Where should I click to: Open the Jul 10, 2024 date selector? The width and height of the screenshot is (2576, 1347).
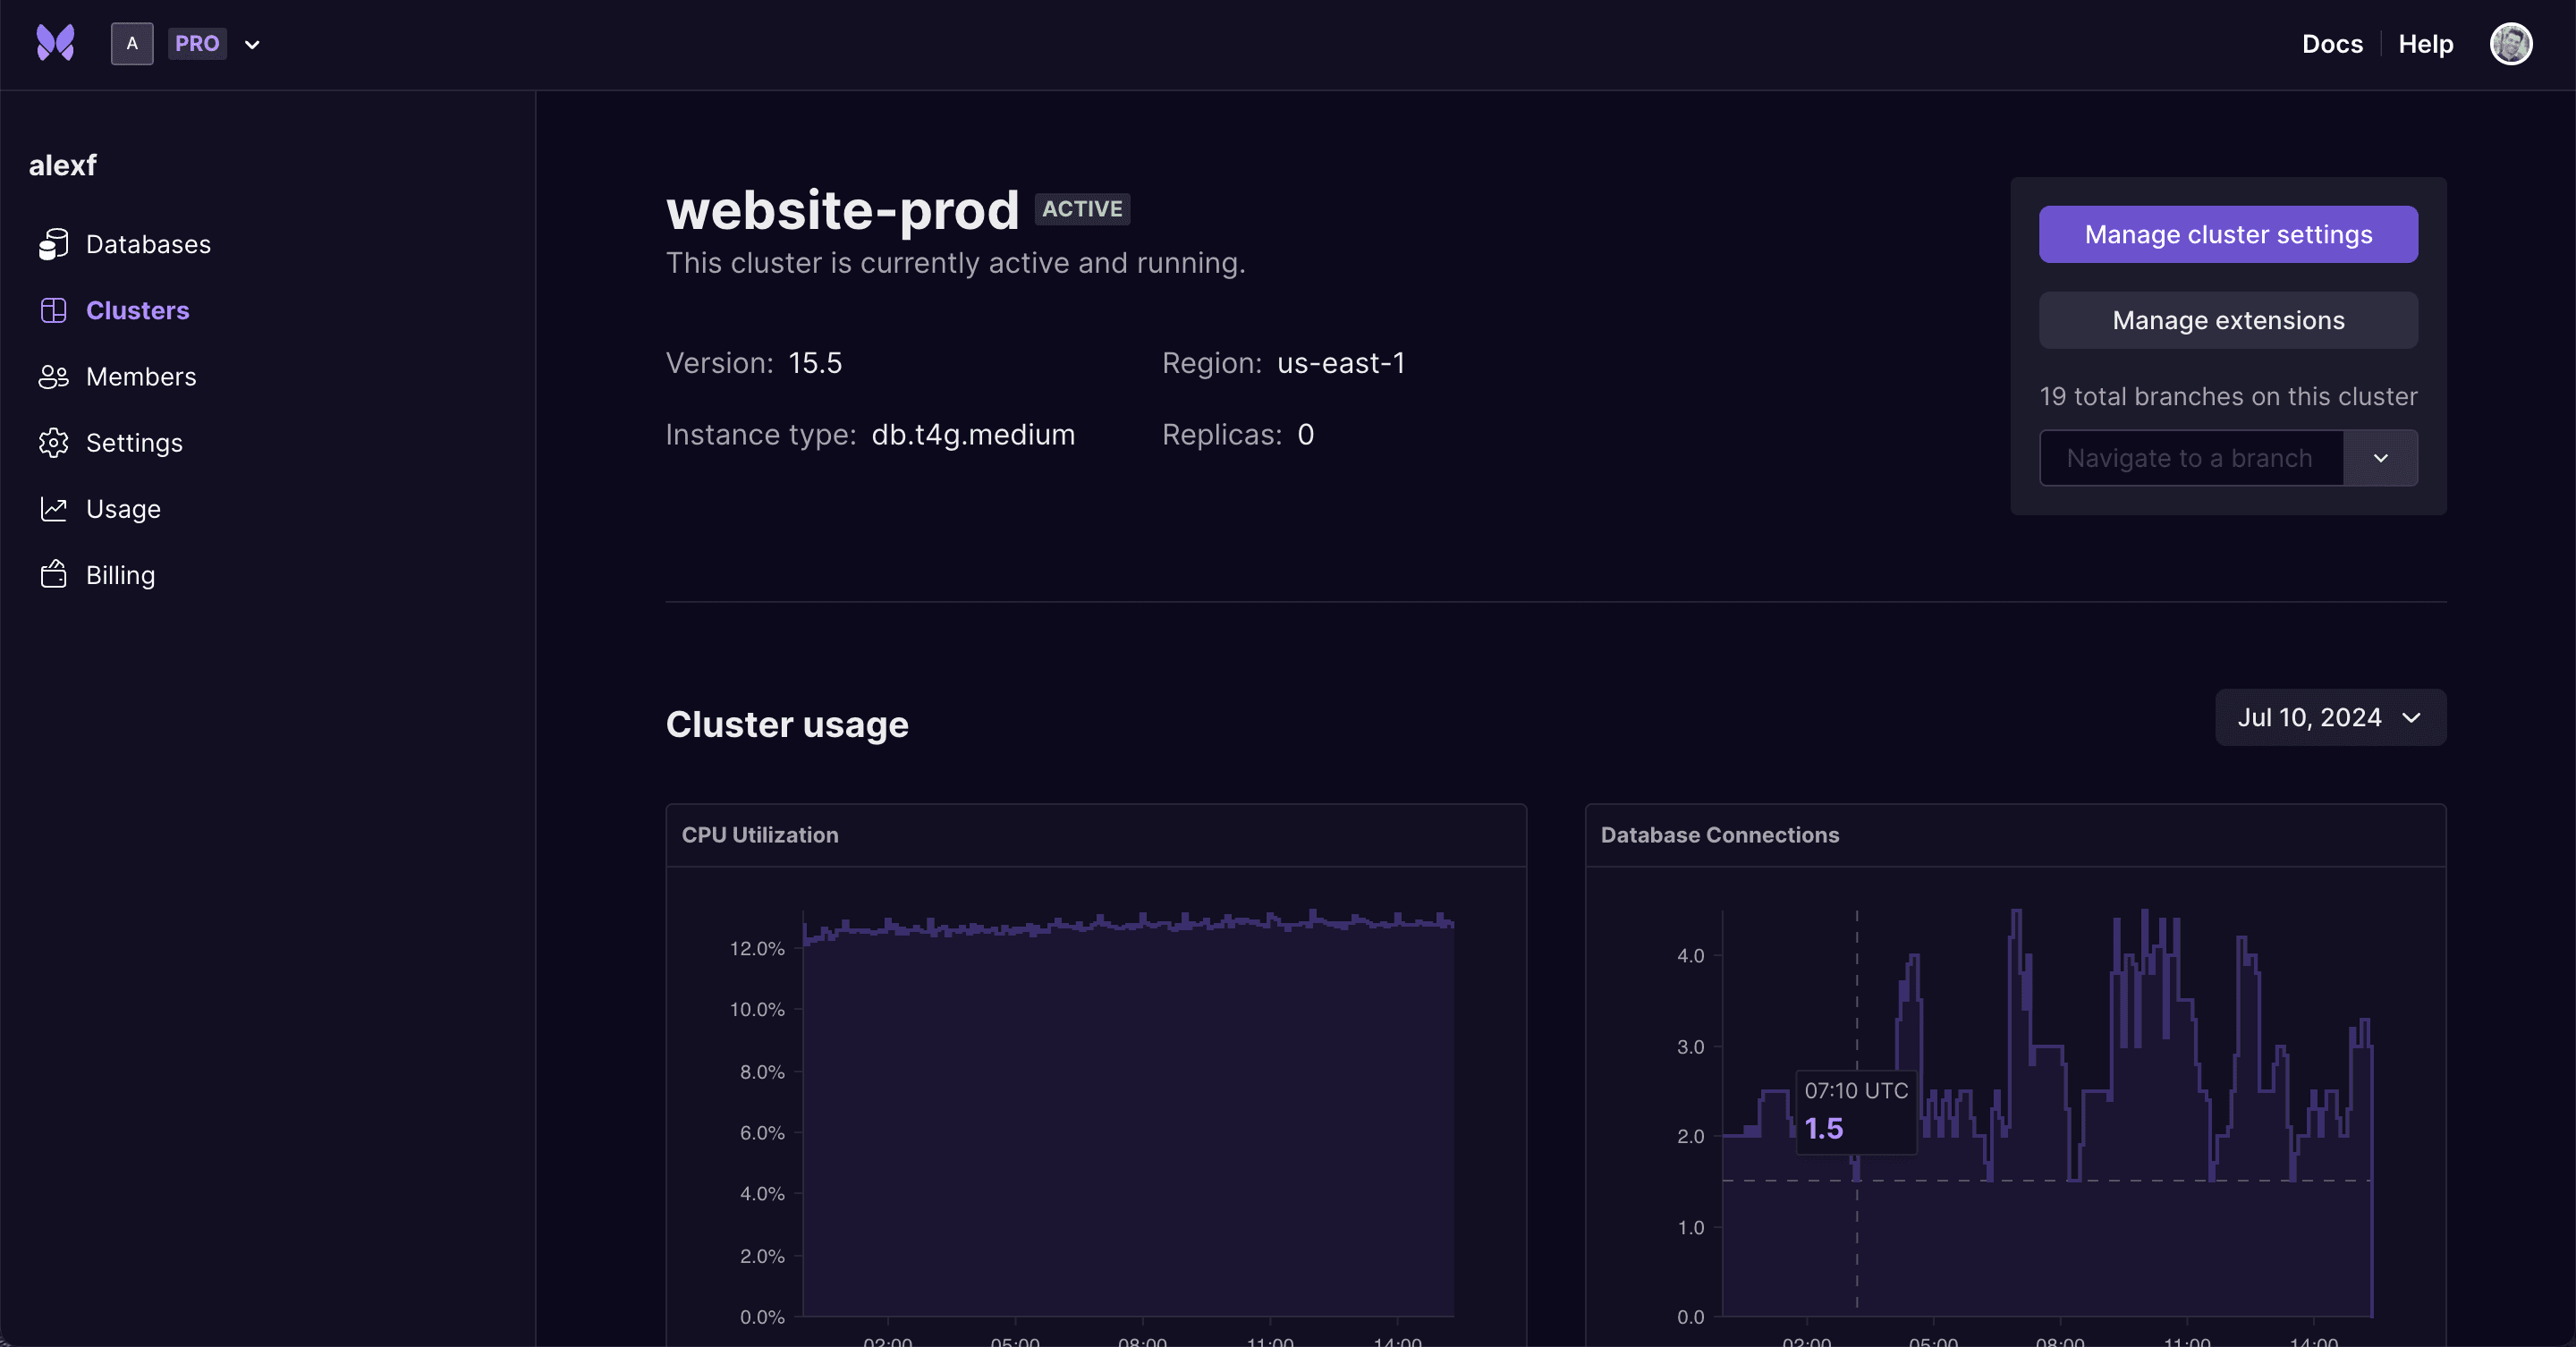click(2330, 717)
